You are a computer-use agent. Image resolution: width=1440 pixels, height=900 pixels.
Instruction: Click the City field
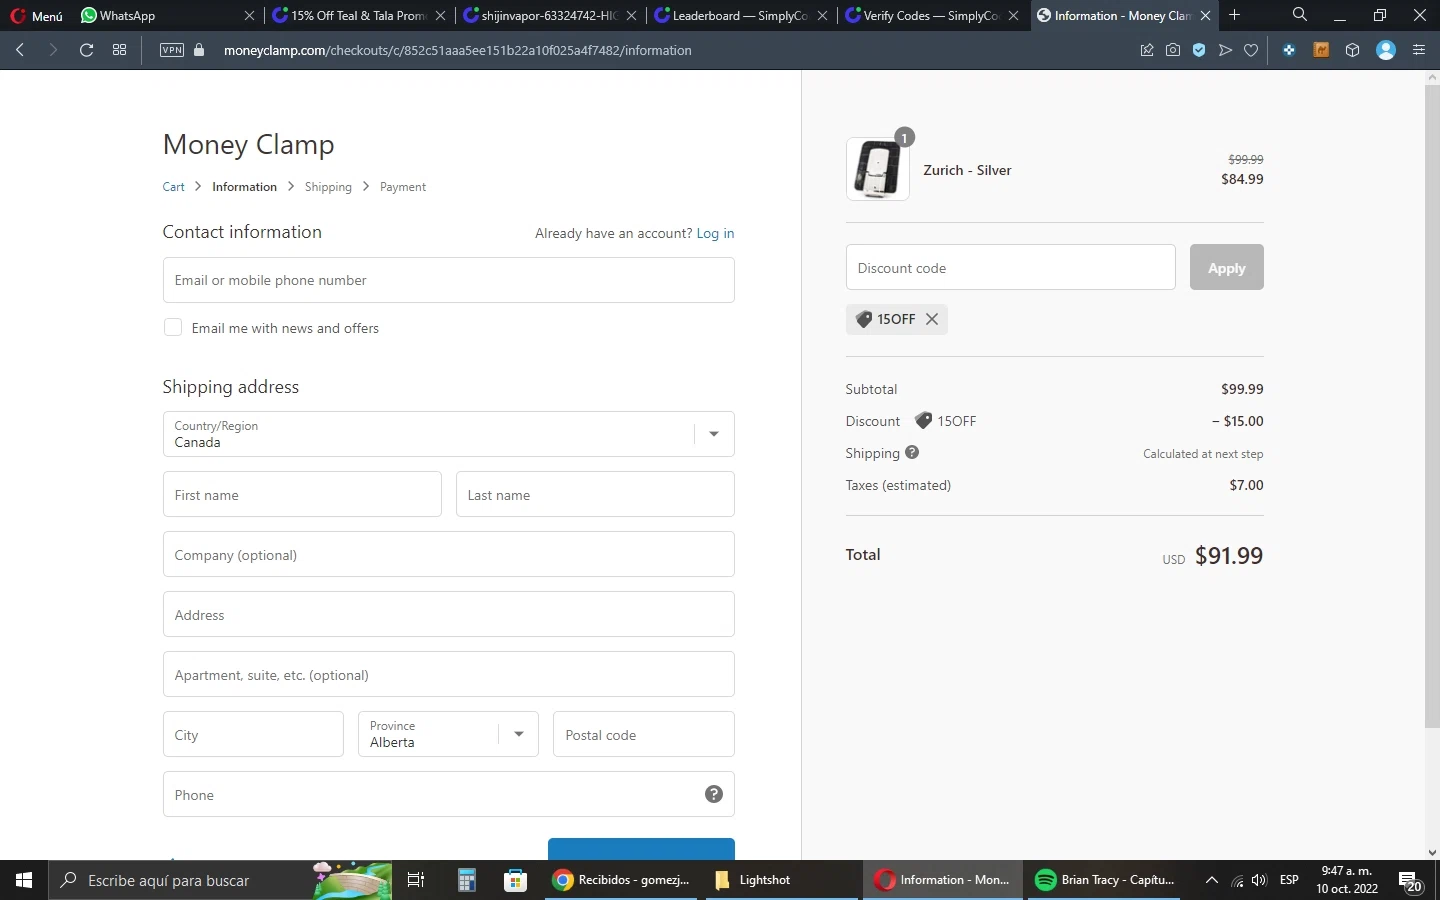coord(253,734)
